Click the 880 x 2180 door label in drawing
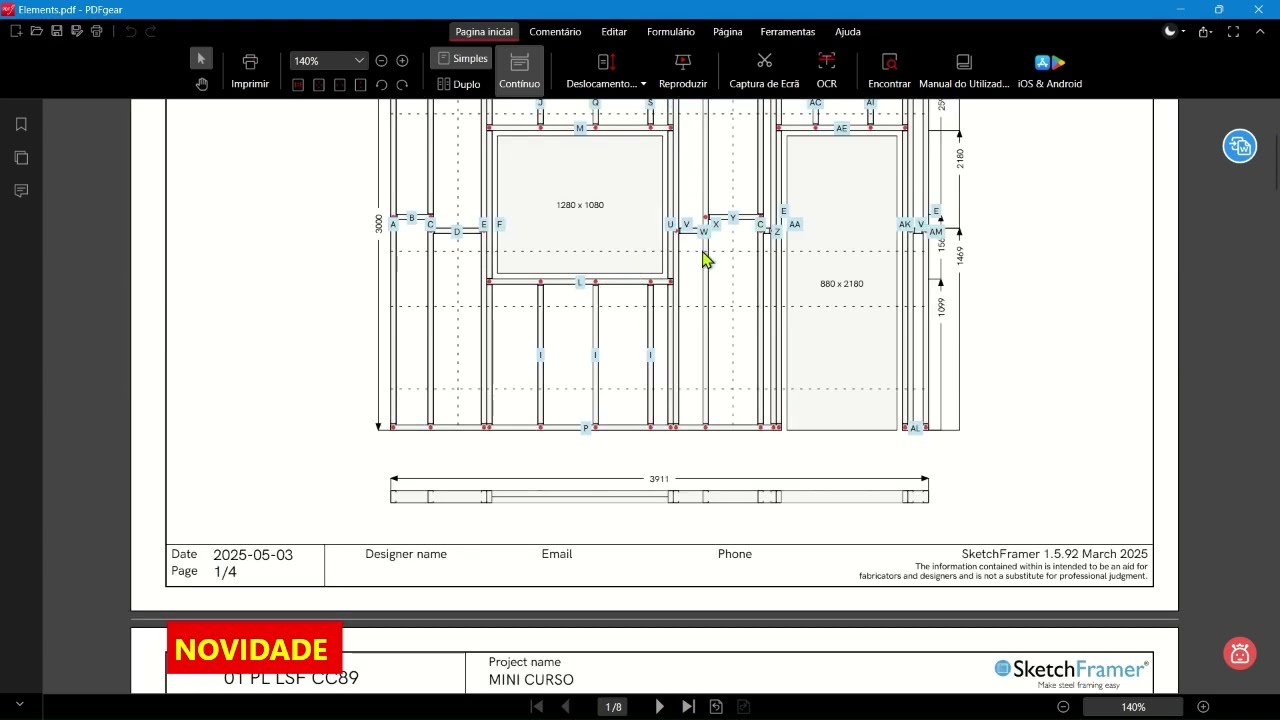Viewport: 1280px width, 720px height. 842,284
